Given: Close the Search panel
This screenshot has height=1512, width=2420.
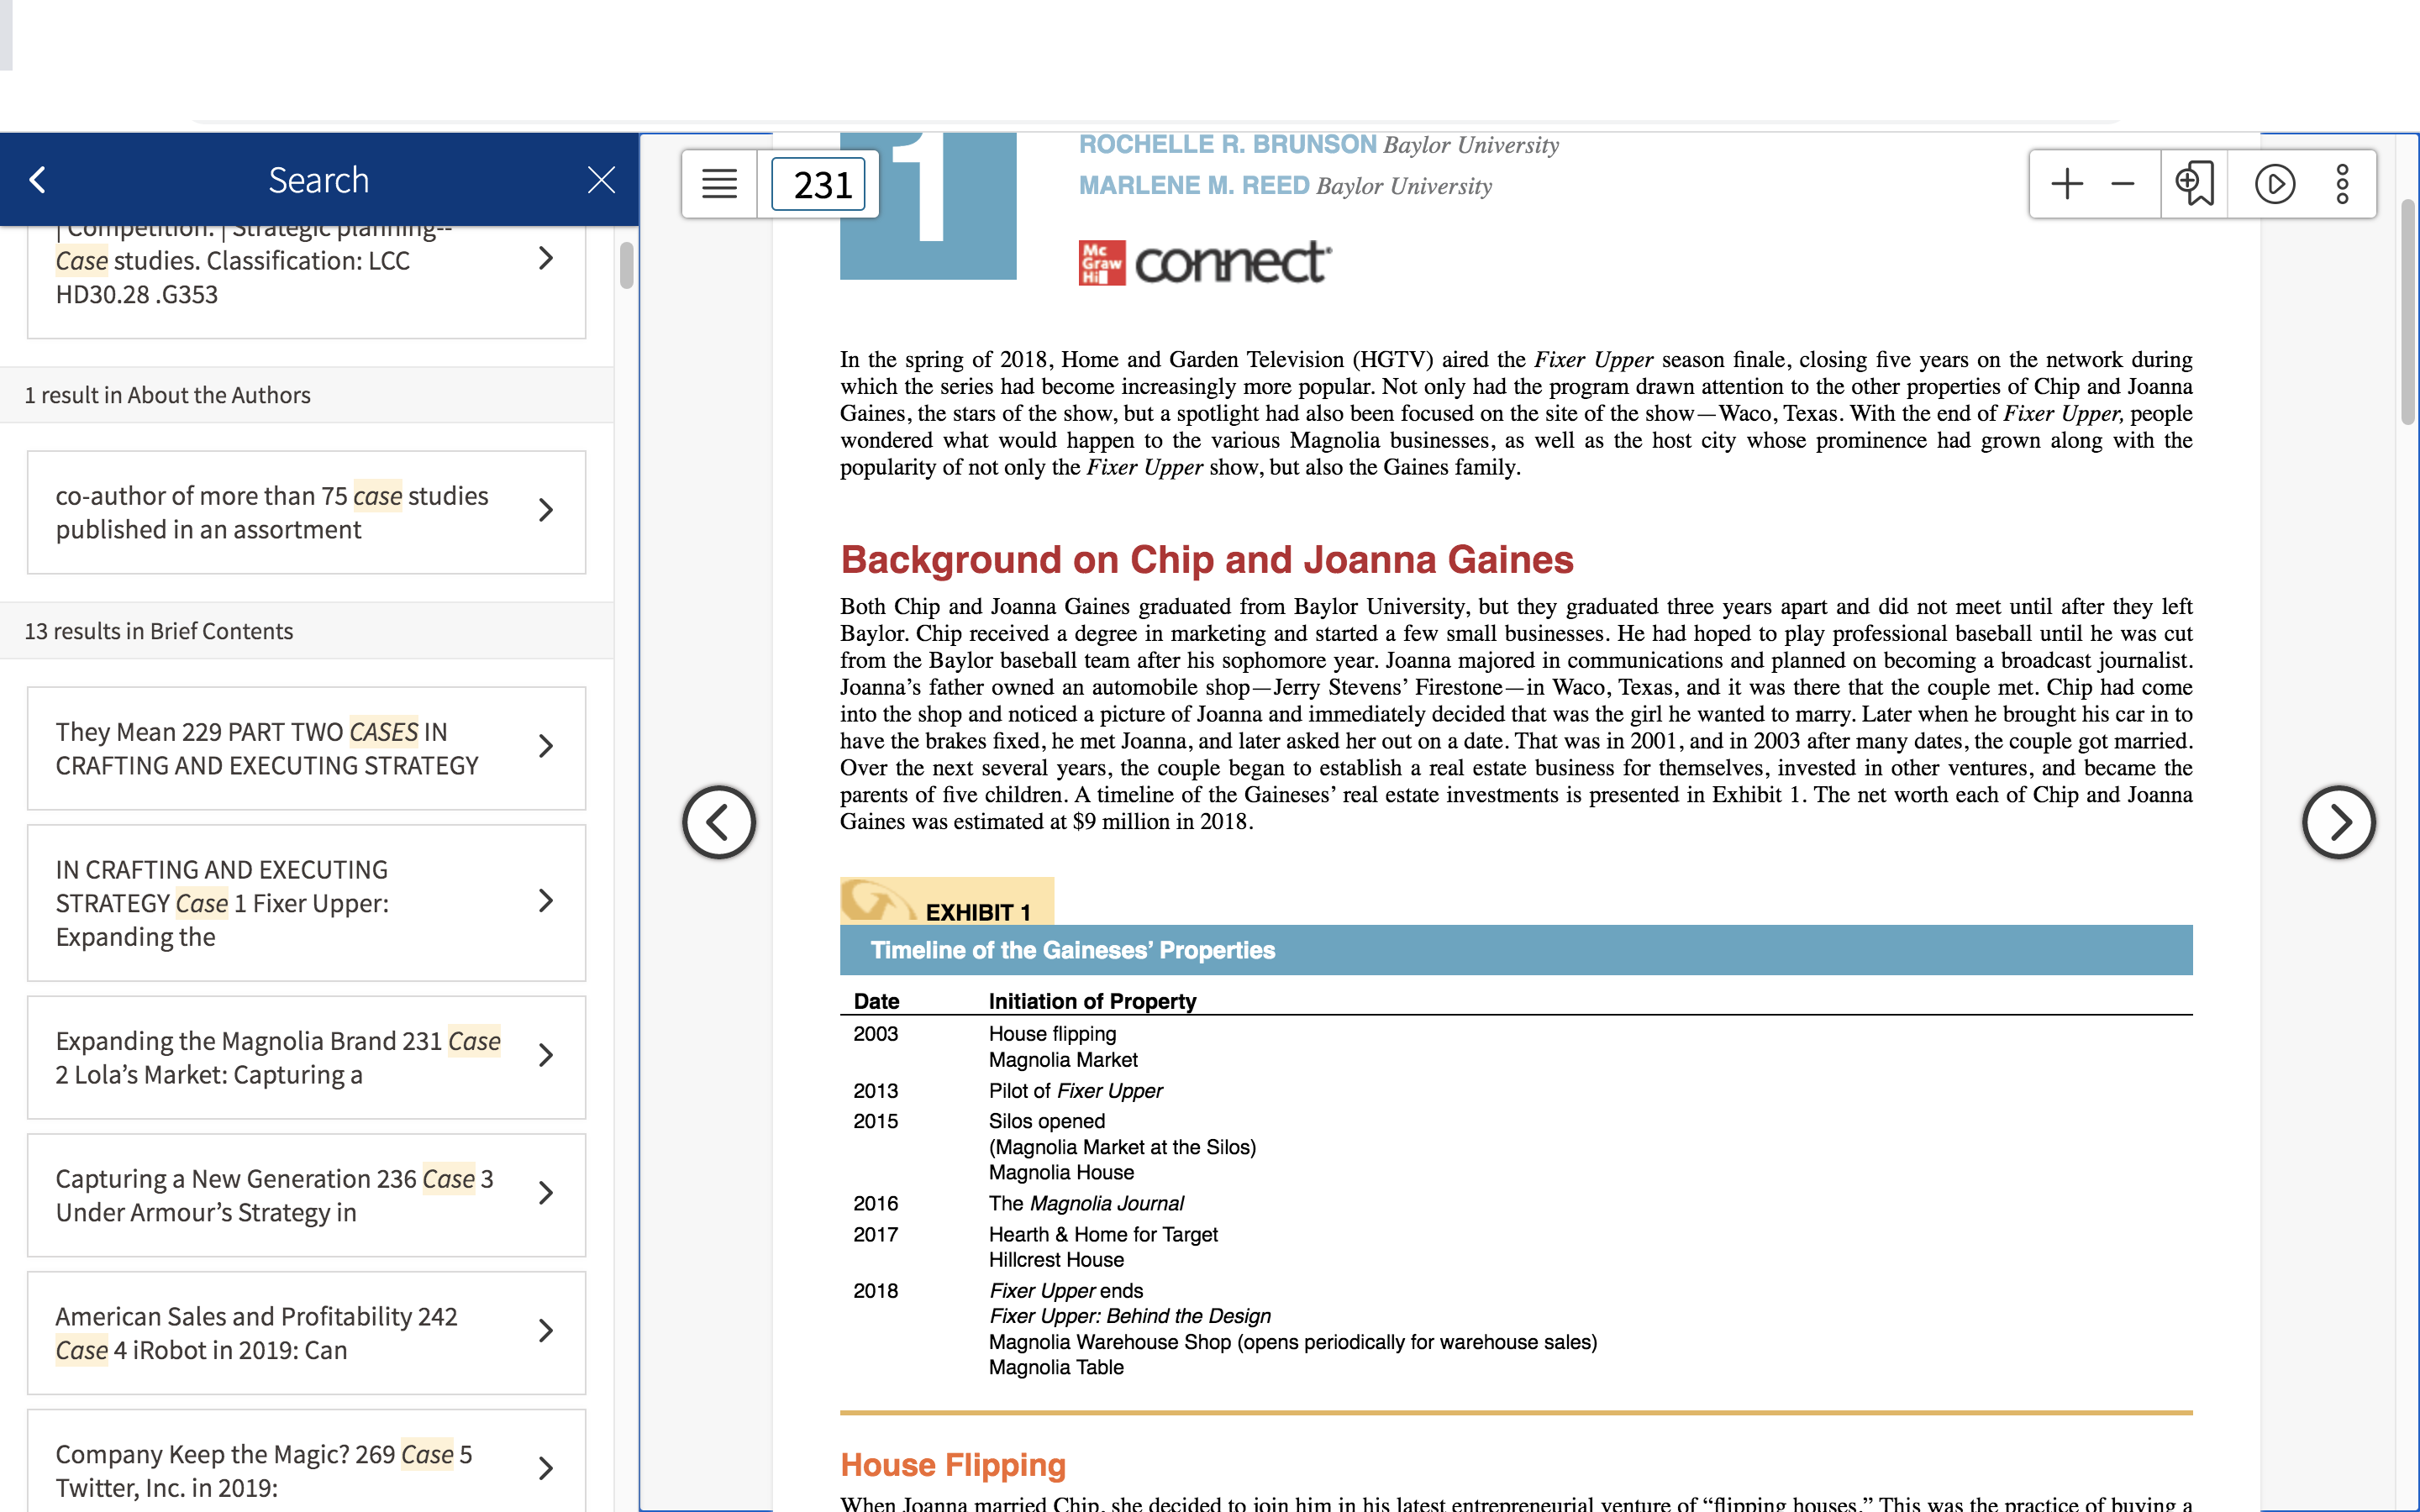Looking at the screenshot, I should (x=601, y=180).
